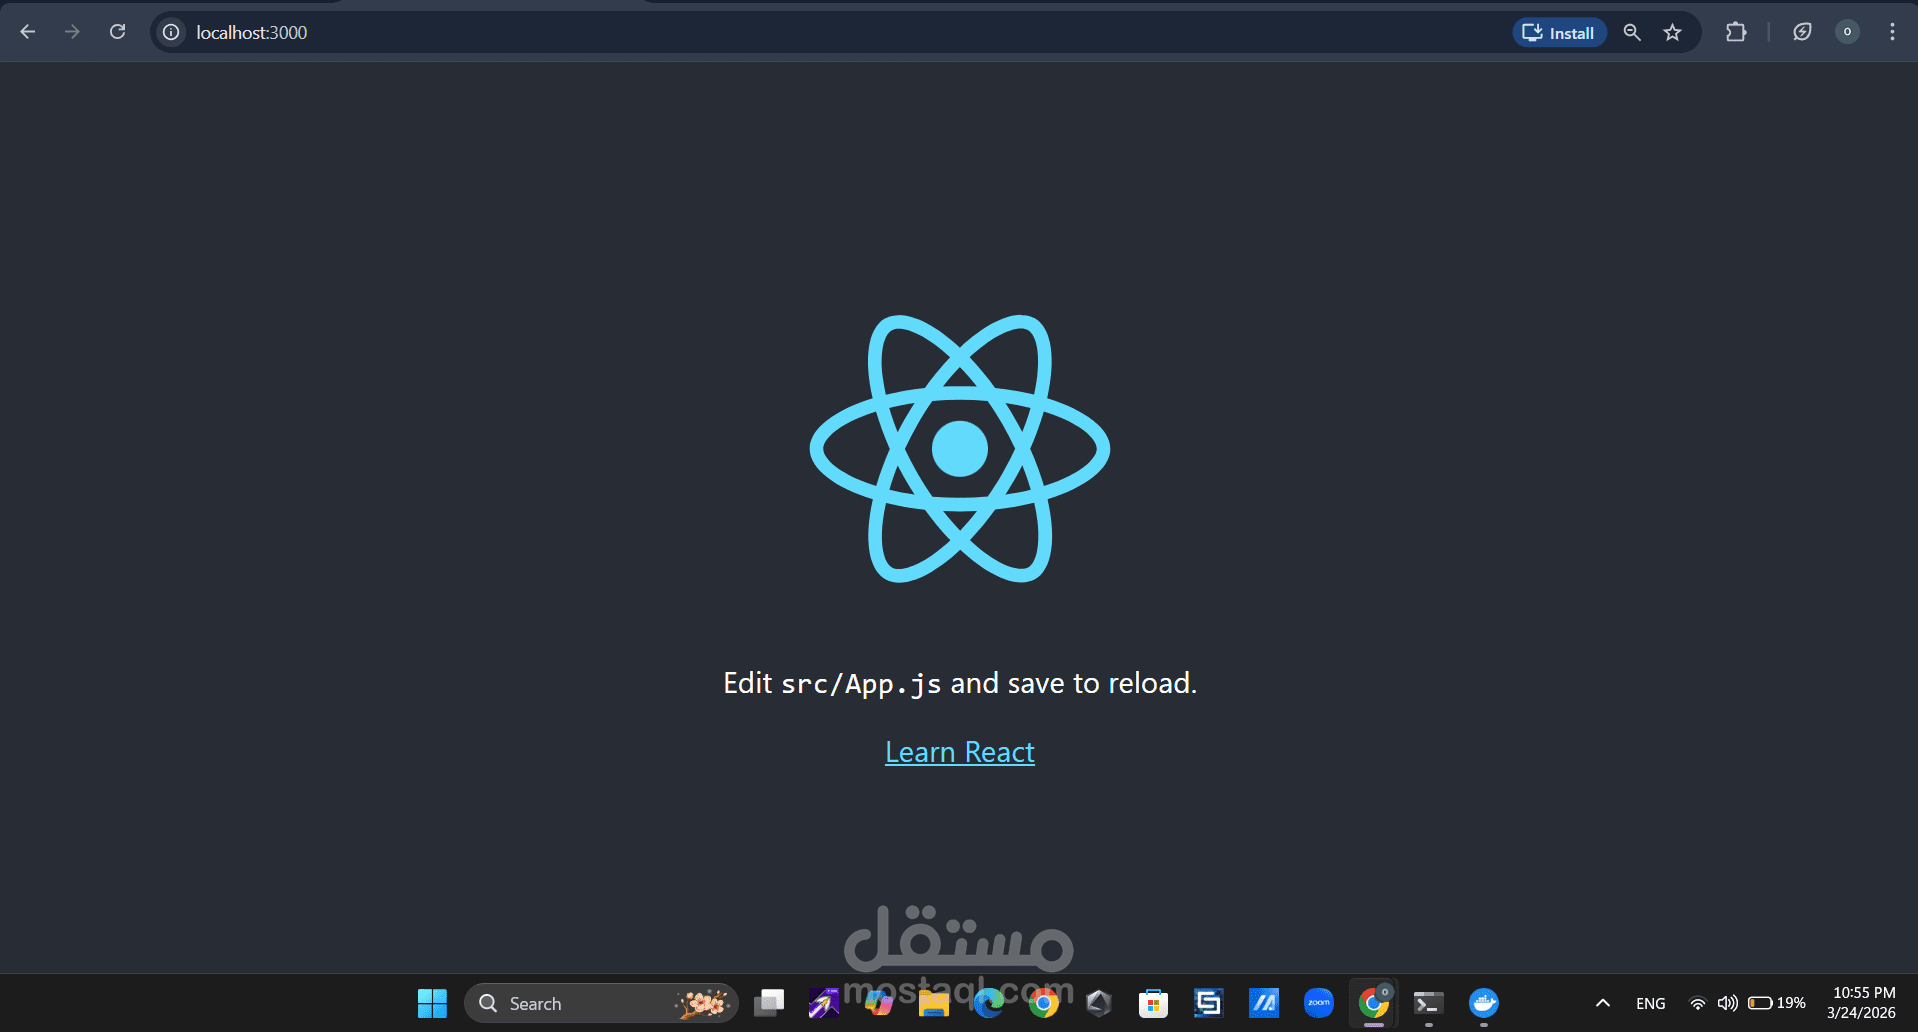1918x1032 pixels.
Task: Click the leaf-shaped toolbar icon beside the profile
Action: 1802,32
